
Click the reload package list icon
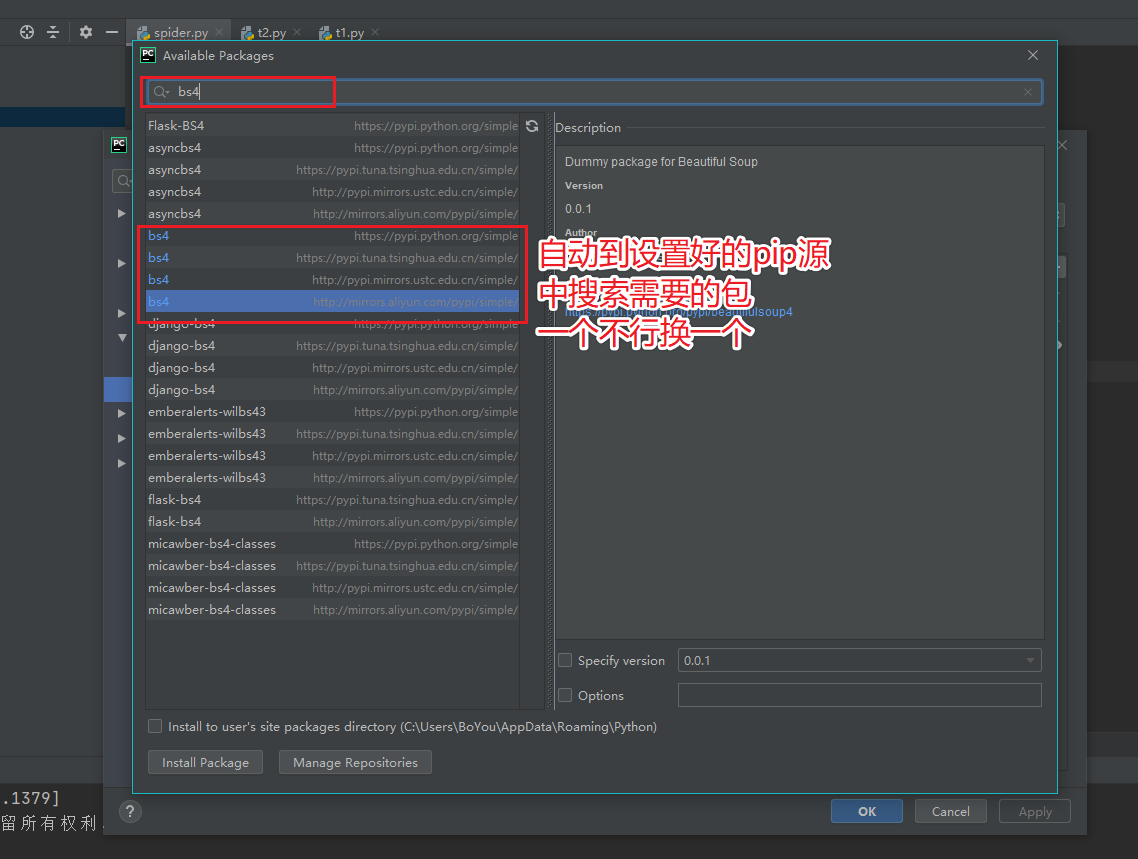click(x=532, y=126)
